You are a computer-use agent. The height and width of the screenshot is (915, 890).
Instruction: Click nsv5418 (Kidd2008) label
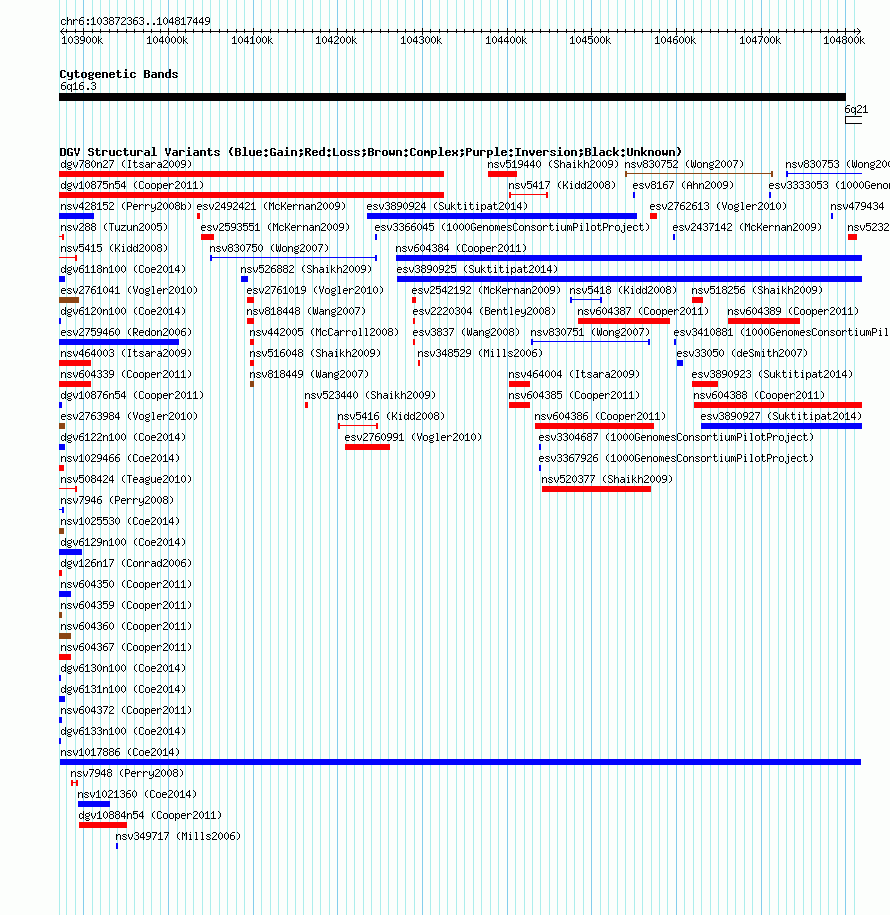coord(623,291)
